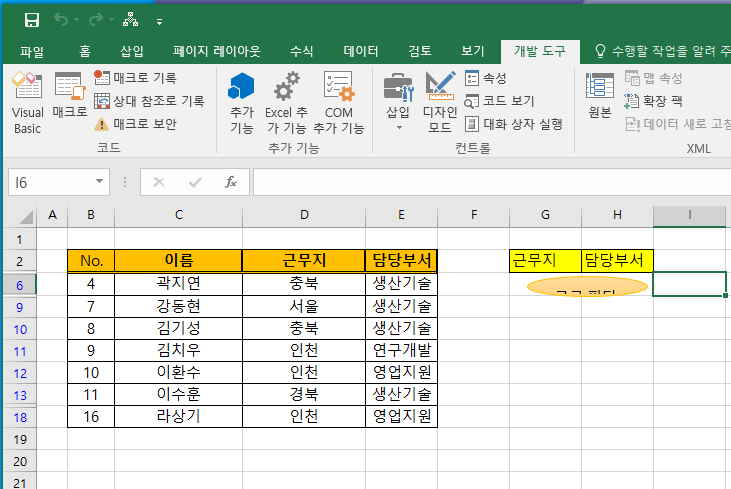731x489 pixels.
Task: Open COM 추가 기능 dialog
Action: (x=338, y=103)
